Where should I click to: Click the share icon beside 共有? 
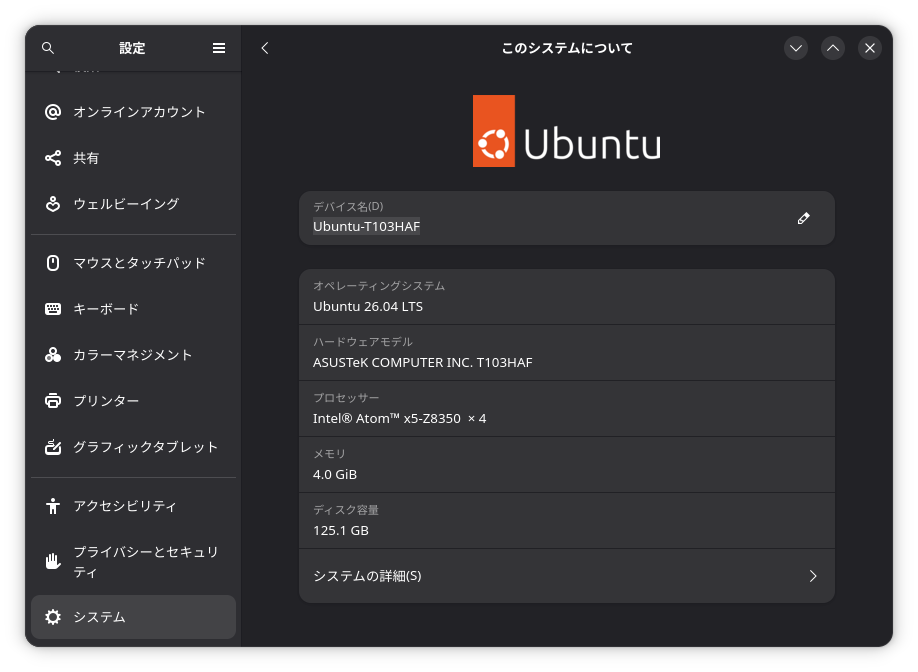tap(53, 158)
